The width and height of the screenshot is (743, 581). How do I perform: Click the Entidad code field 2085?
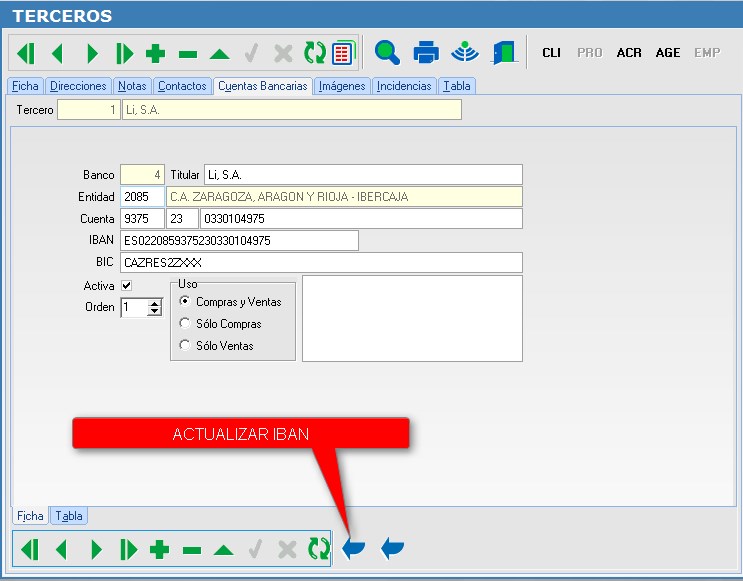point(142,196)
